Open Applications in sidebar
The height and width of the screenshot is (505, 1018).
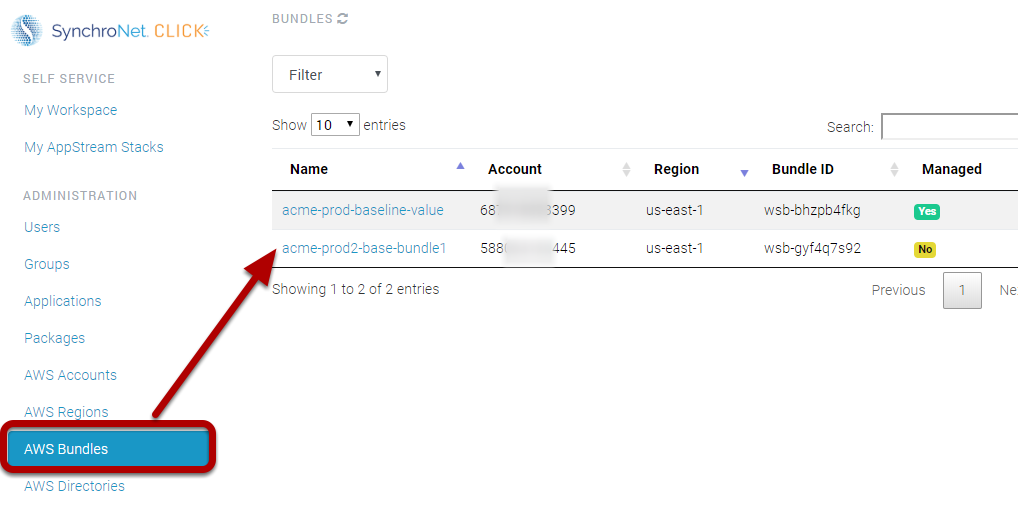pyautogui.click(x=63, y=301)
